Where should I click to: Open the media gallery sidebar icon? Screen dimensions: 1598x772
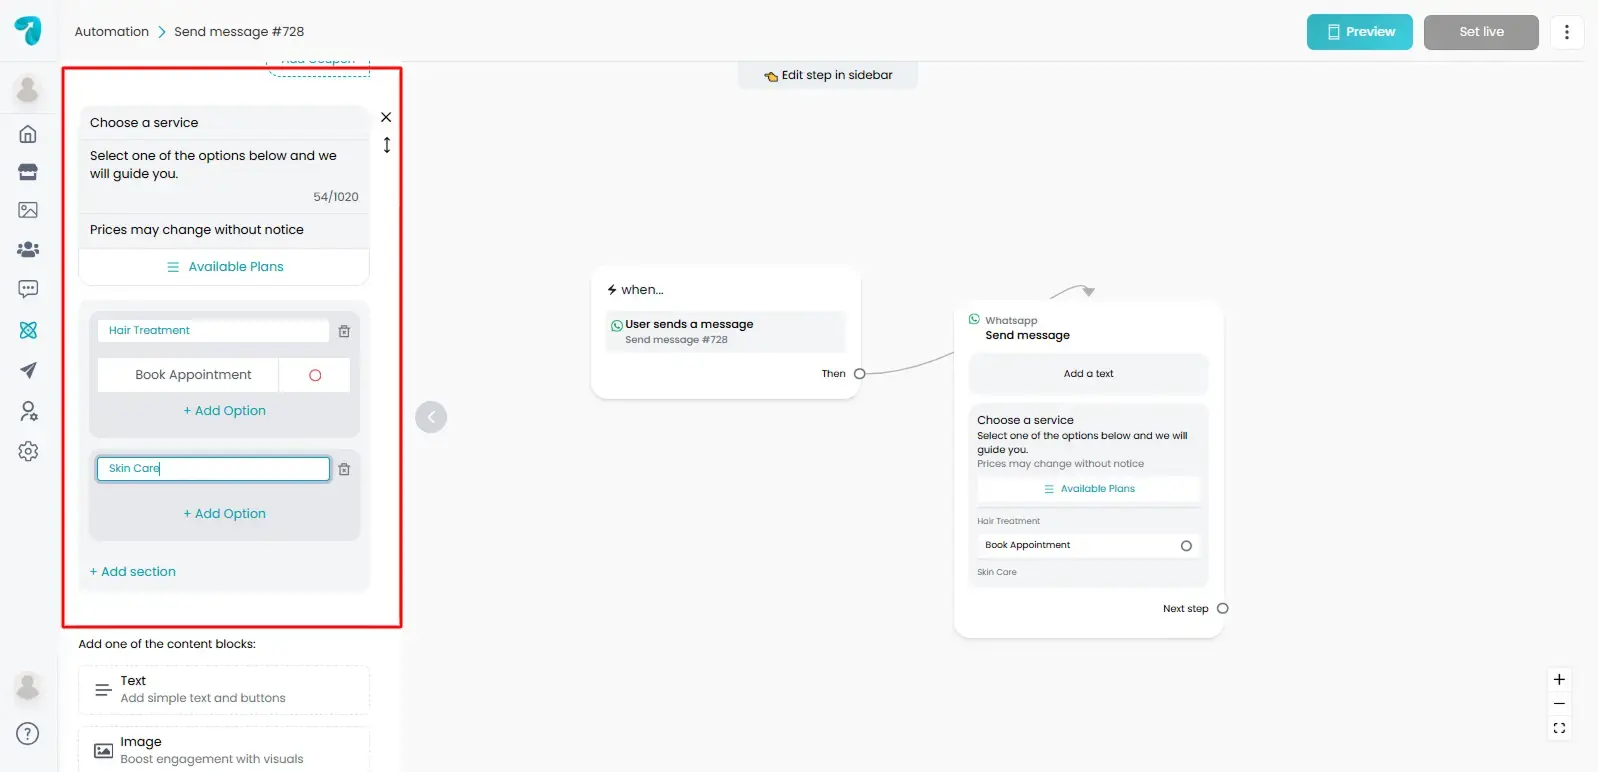(x=28, y=210)
